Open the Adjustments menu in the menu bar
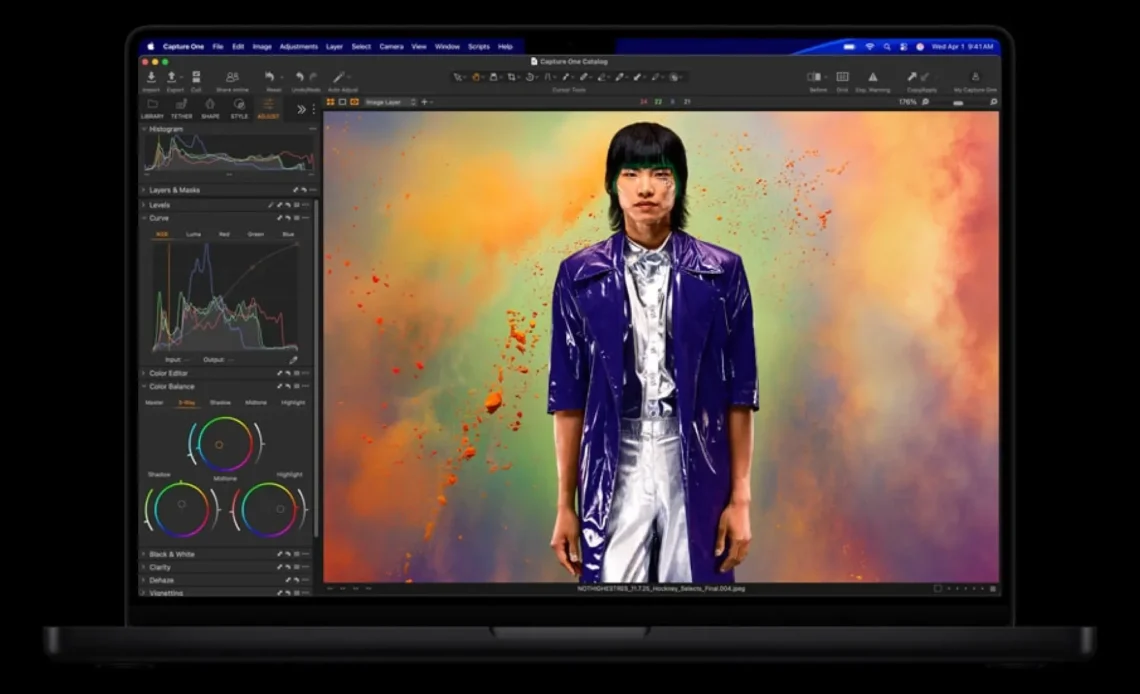Screen dimensions: 1140x694 pyautogui.click(x=298, y=47)
